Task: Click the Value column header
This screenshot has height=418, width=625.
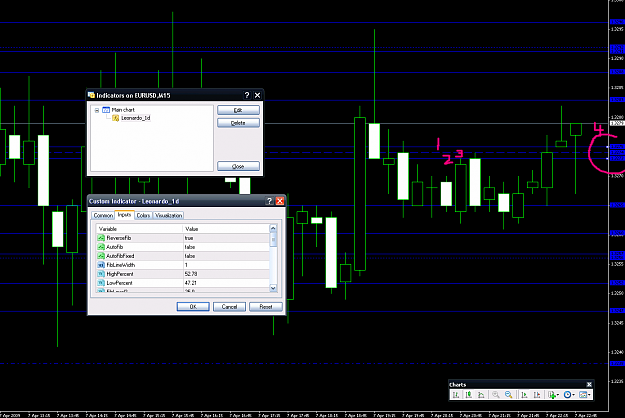Action: 226,229
